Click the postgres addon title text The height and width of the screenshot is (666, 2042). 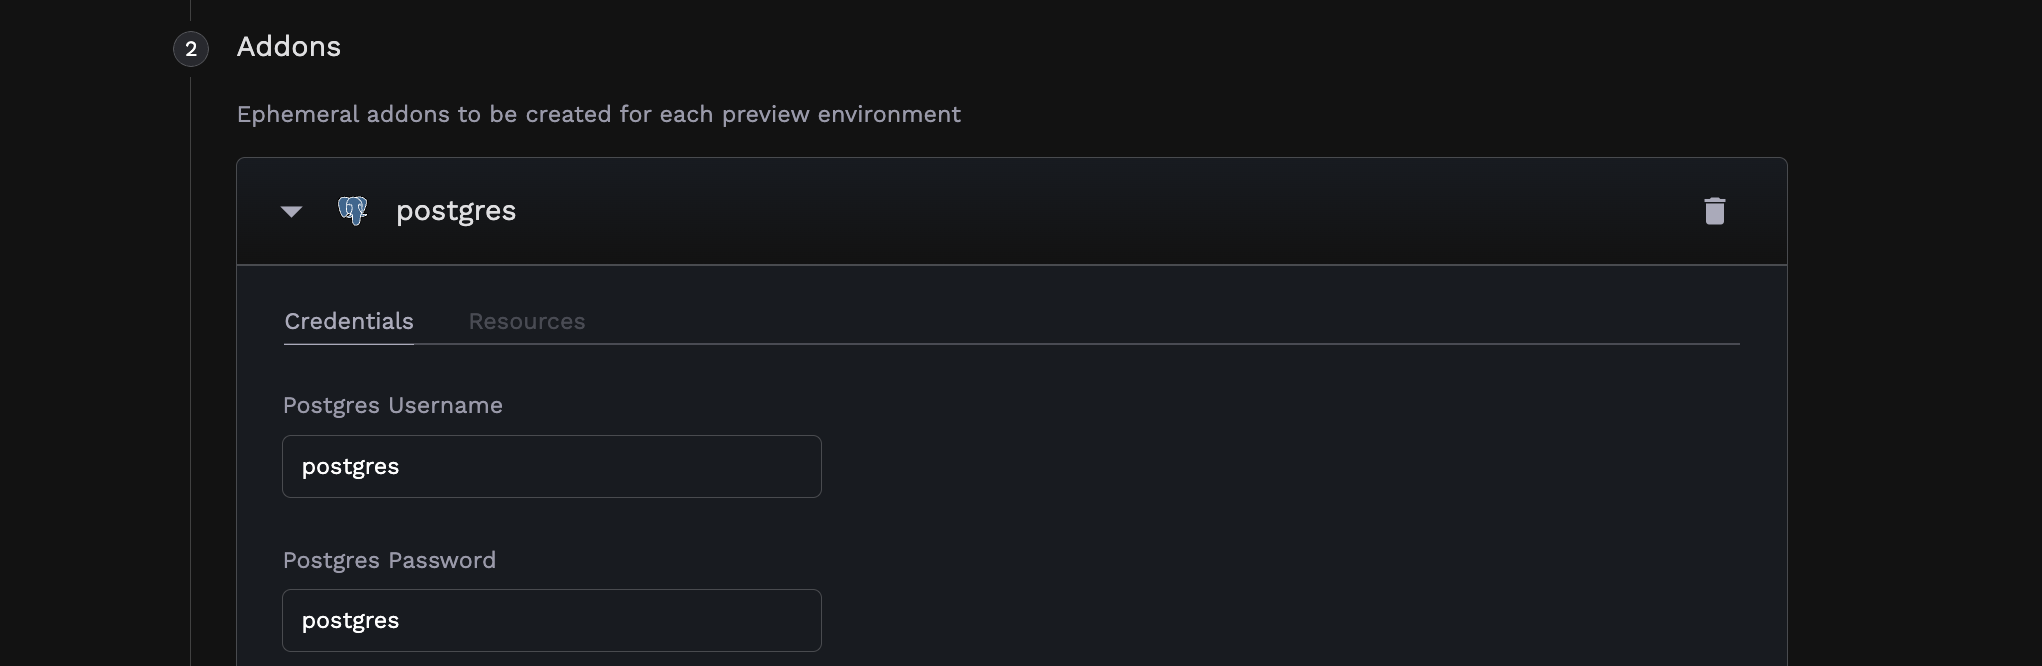456,211
